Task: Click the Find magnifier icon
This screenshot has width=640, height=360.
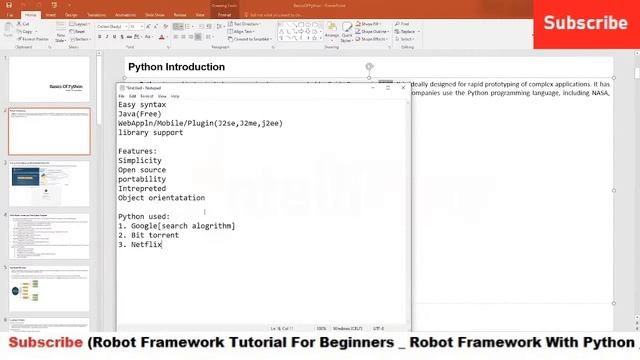Action: tap(397, 24)
